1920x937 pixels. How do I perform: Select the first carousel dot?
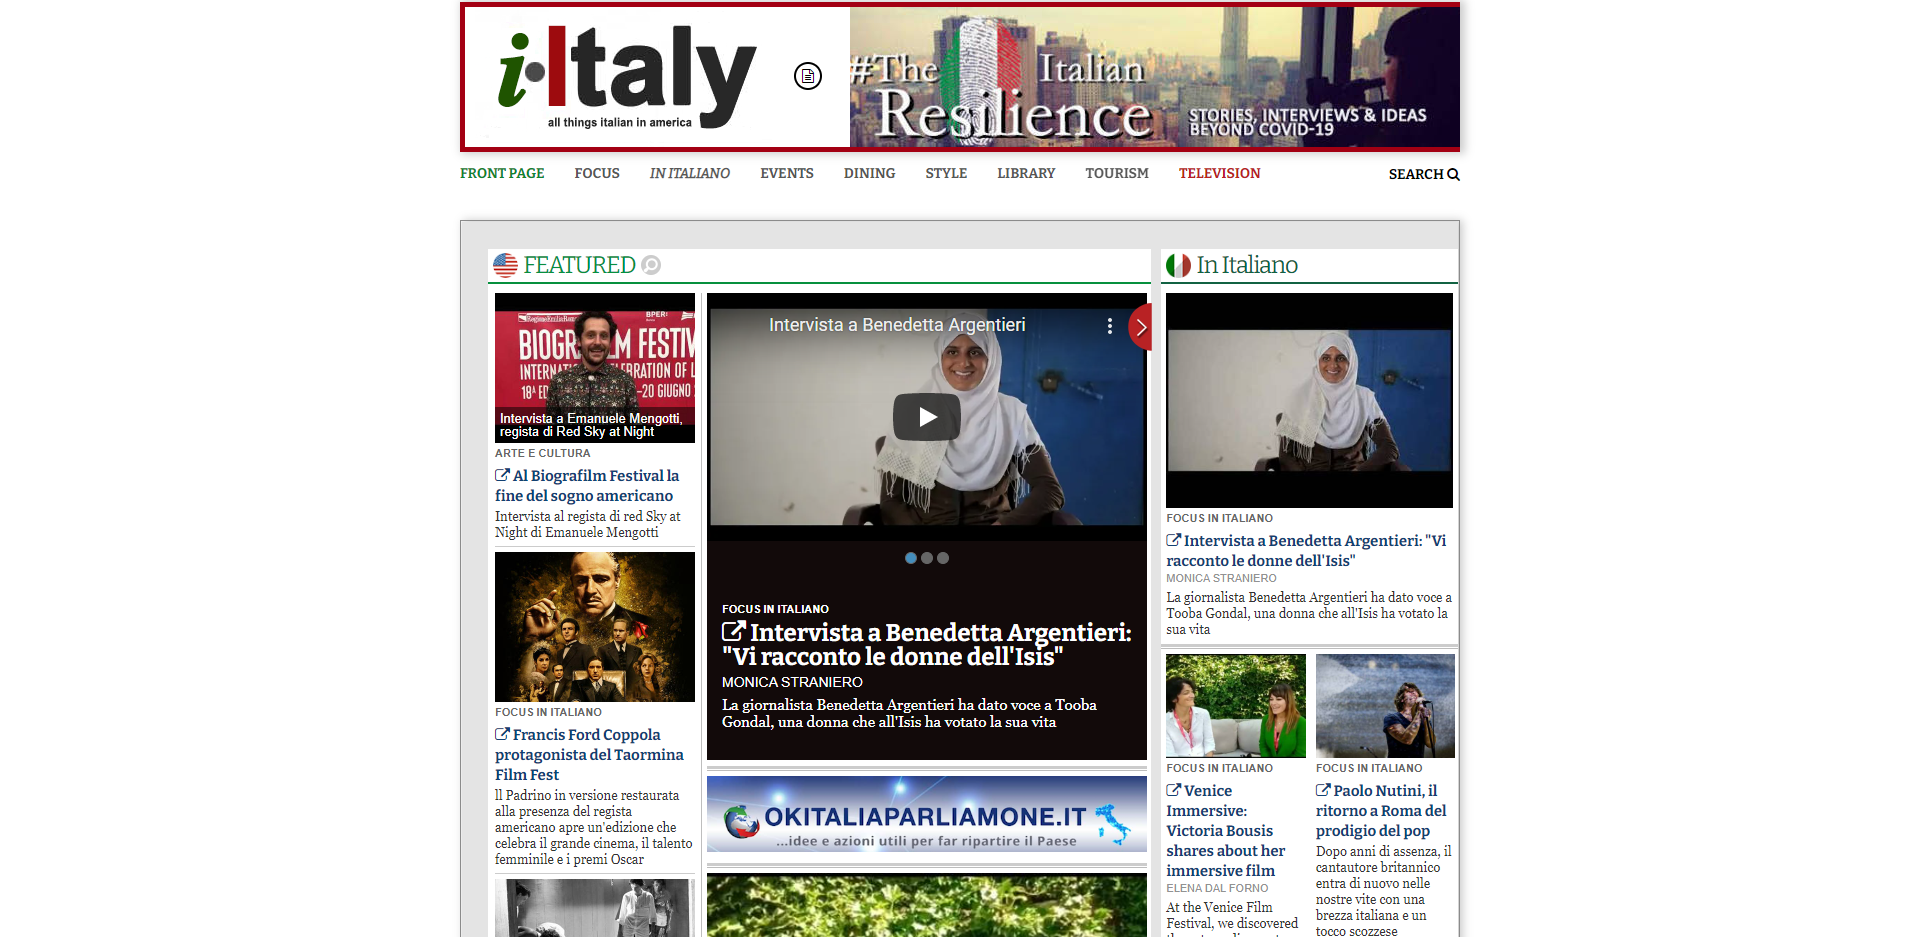click(x=911, y=558)
